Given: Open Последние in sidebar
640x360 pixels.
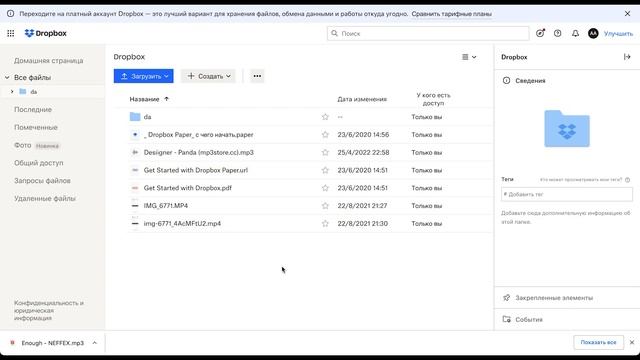Looking at the screenshot, I should point(33,109).
